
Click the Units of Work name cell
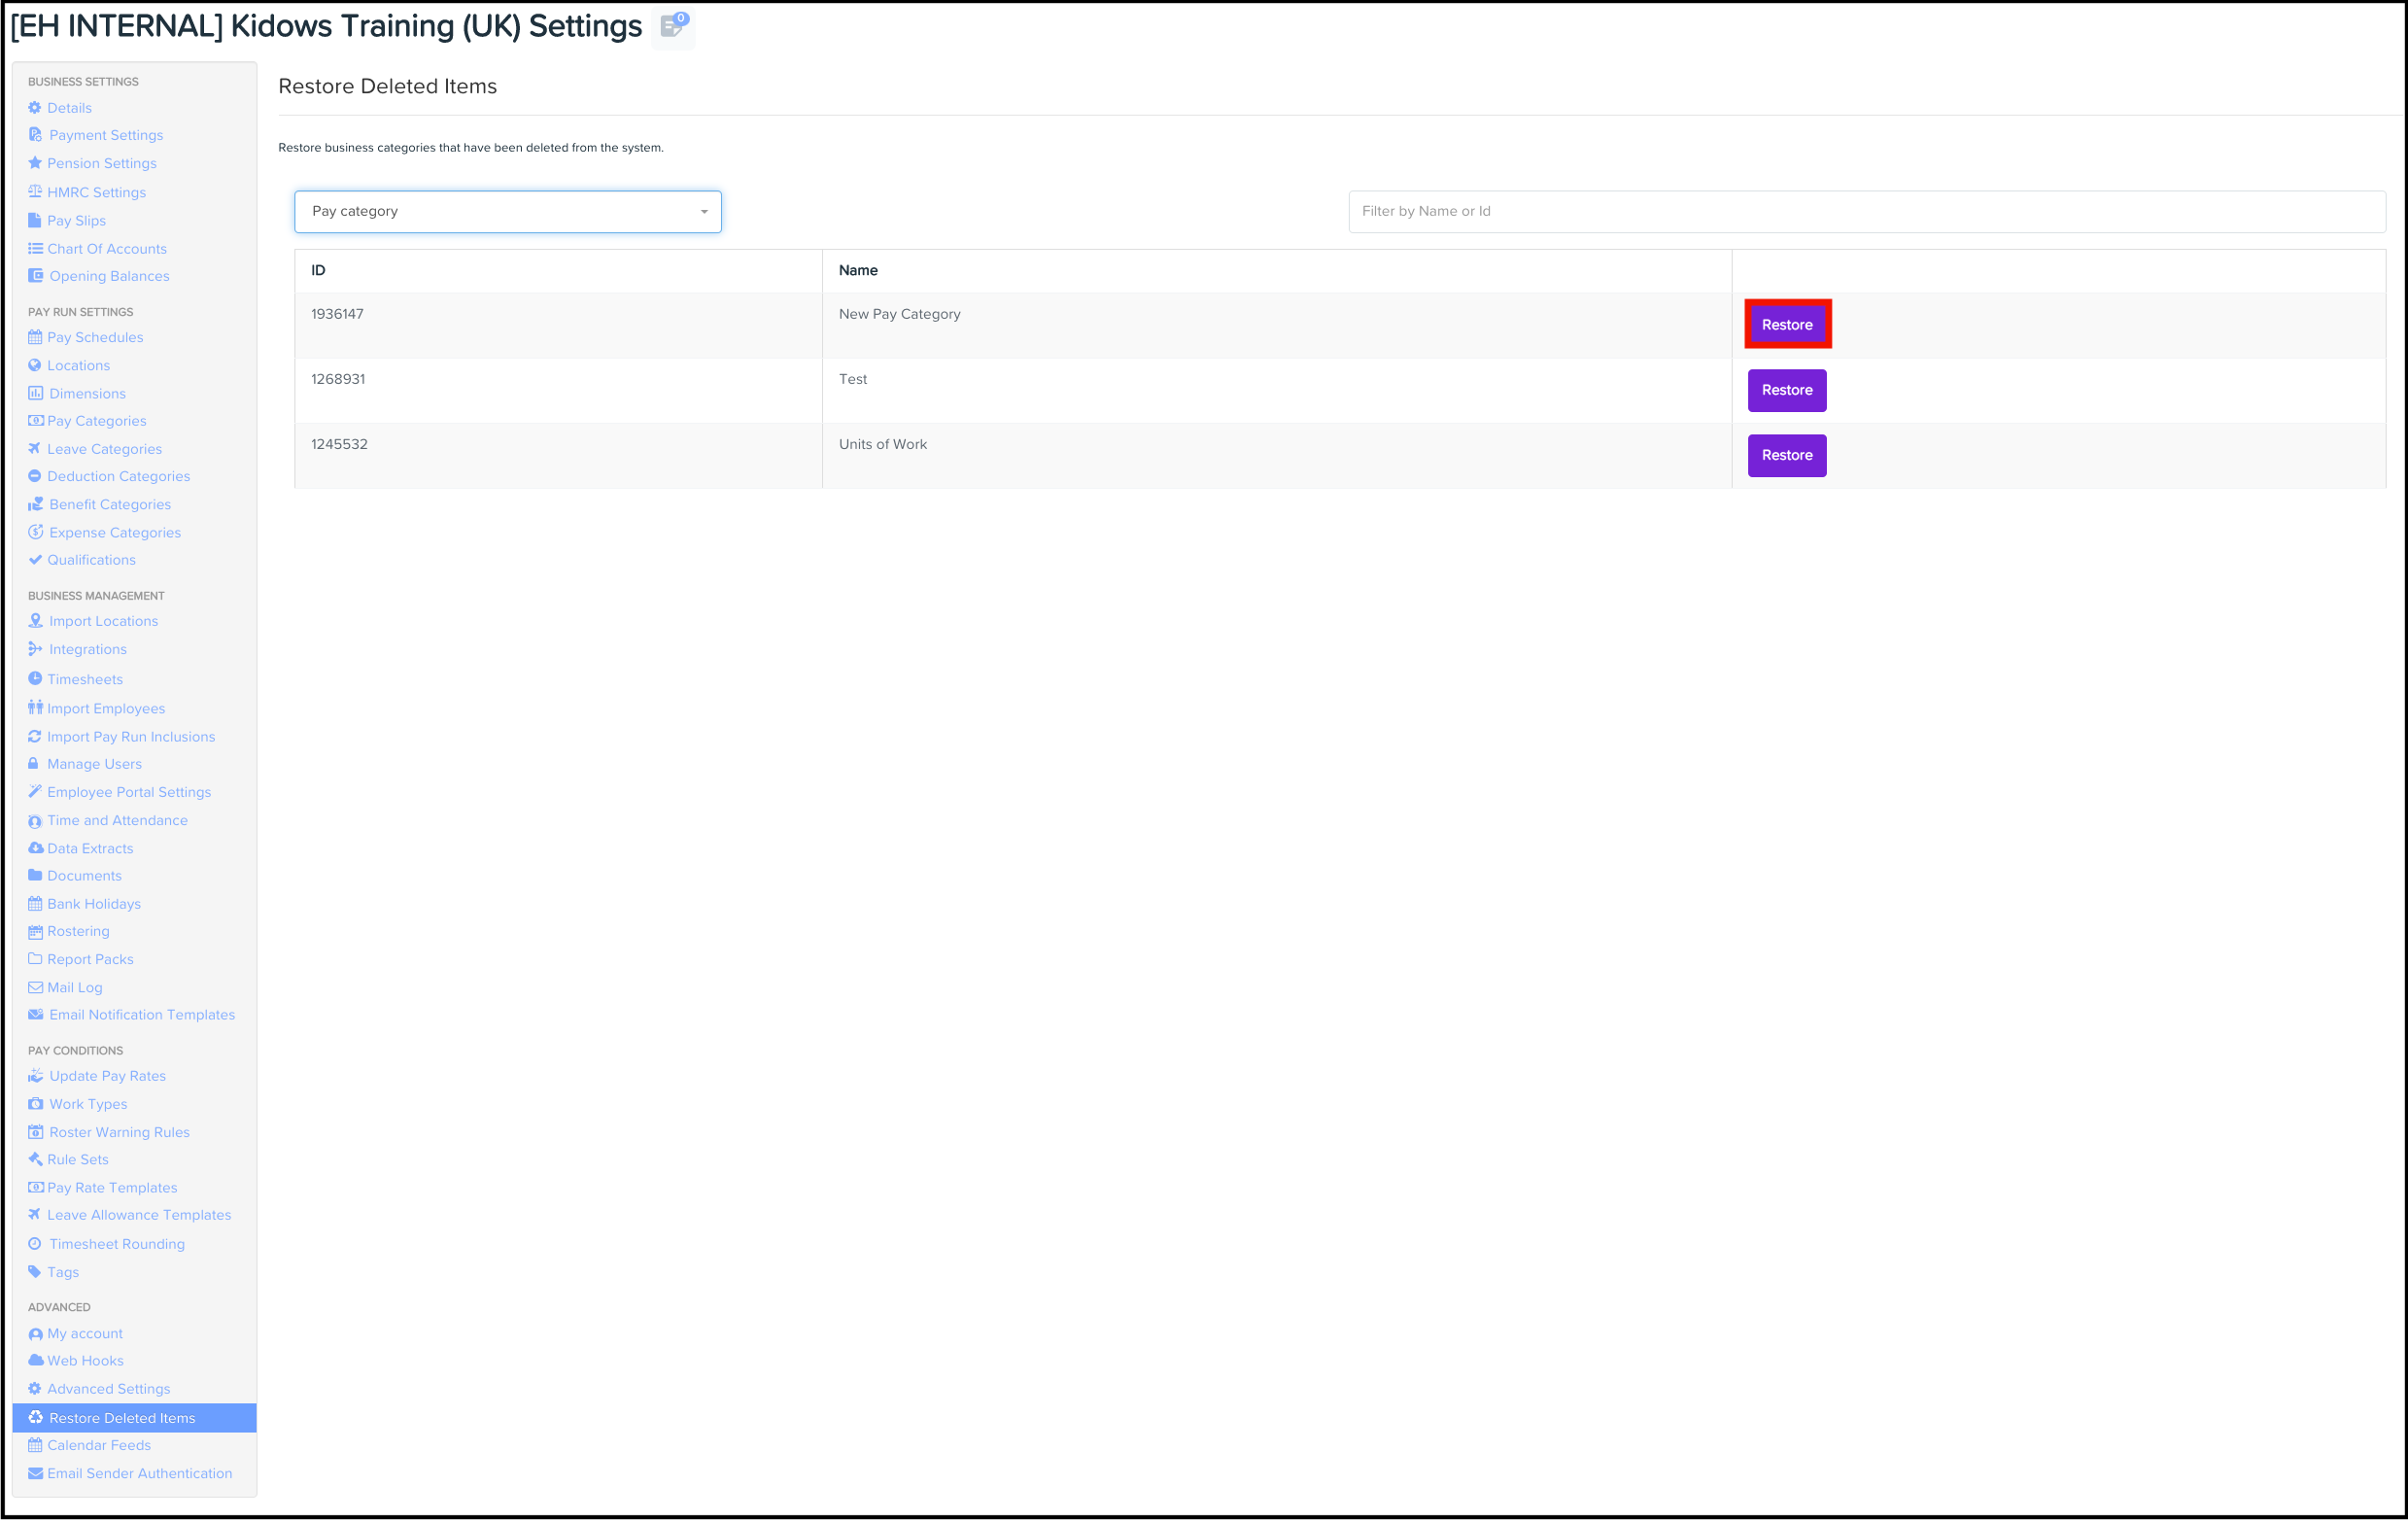tap(1277, 455)
